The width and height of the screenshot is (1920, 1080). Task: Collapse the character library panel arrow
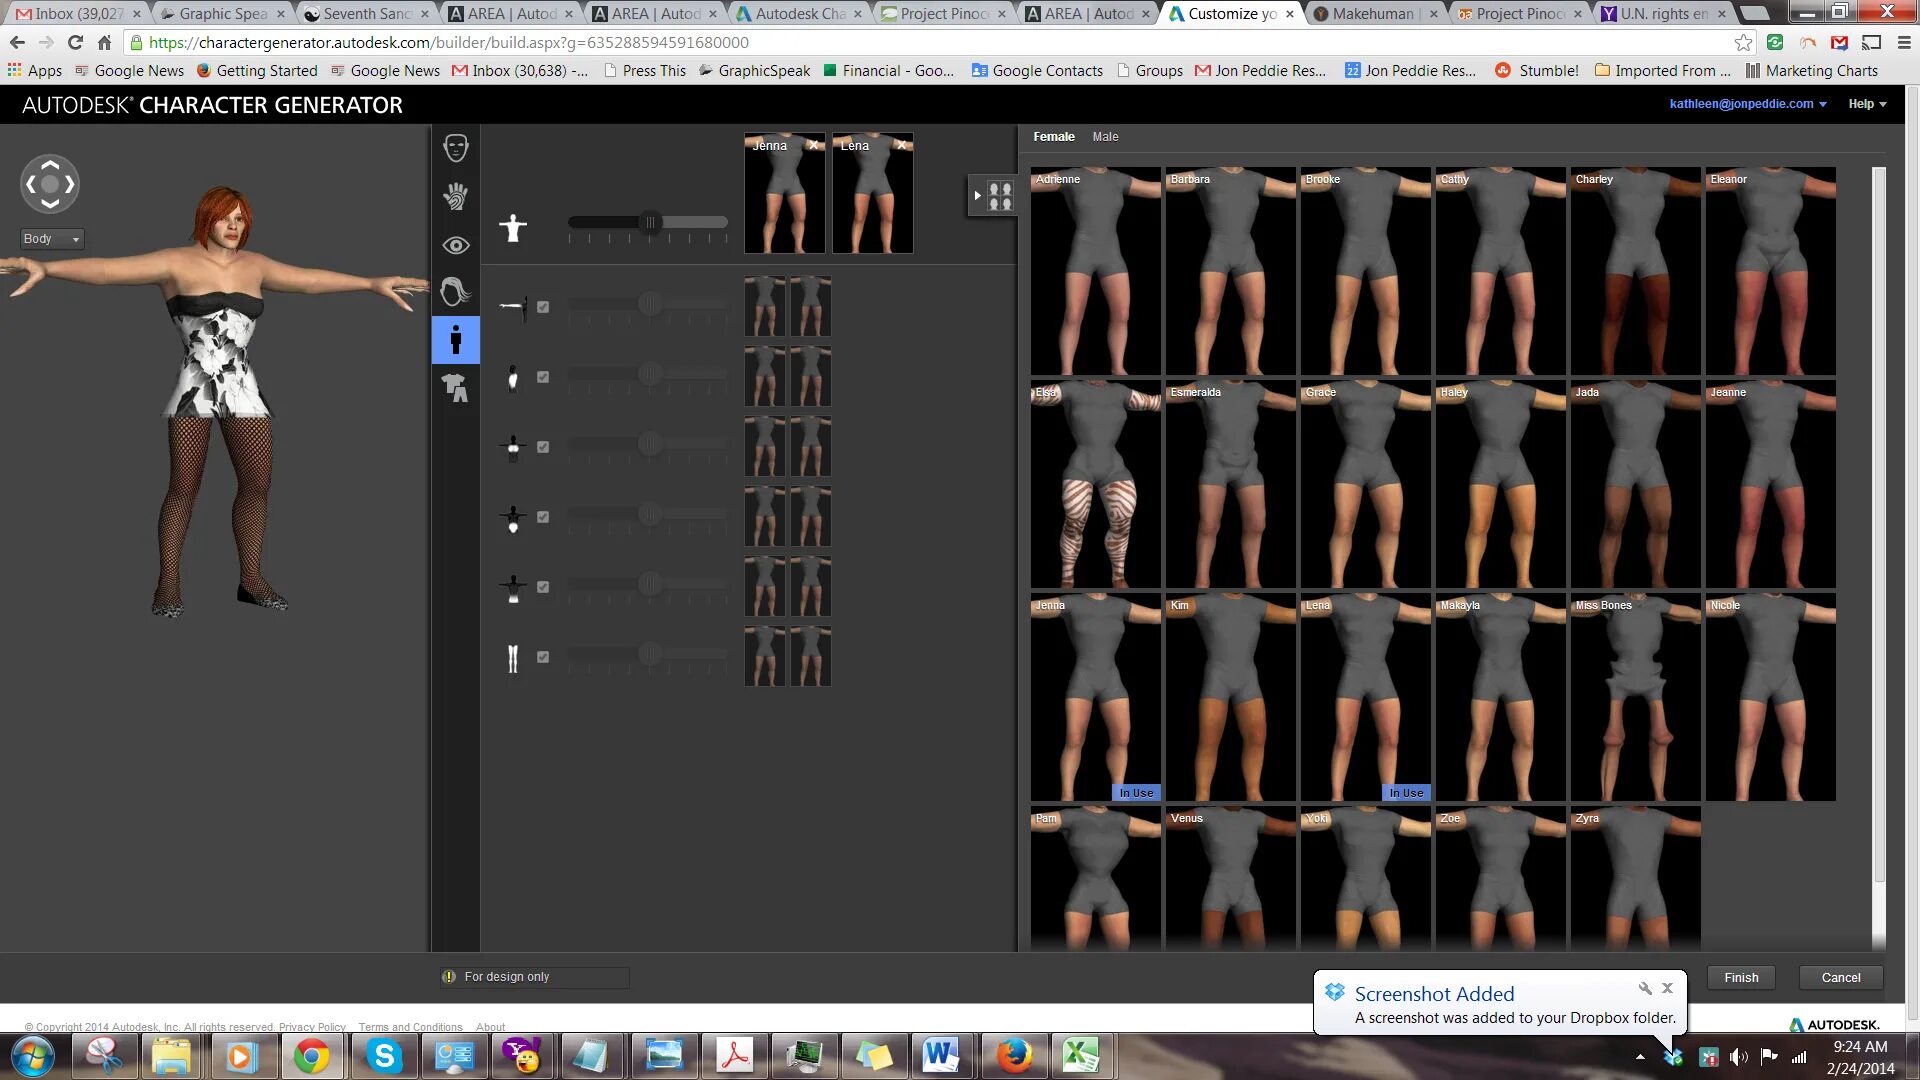coord(977,196)
